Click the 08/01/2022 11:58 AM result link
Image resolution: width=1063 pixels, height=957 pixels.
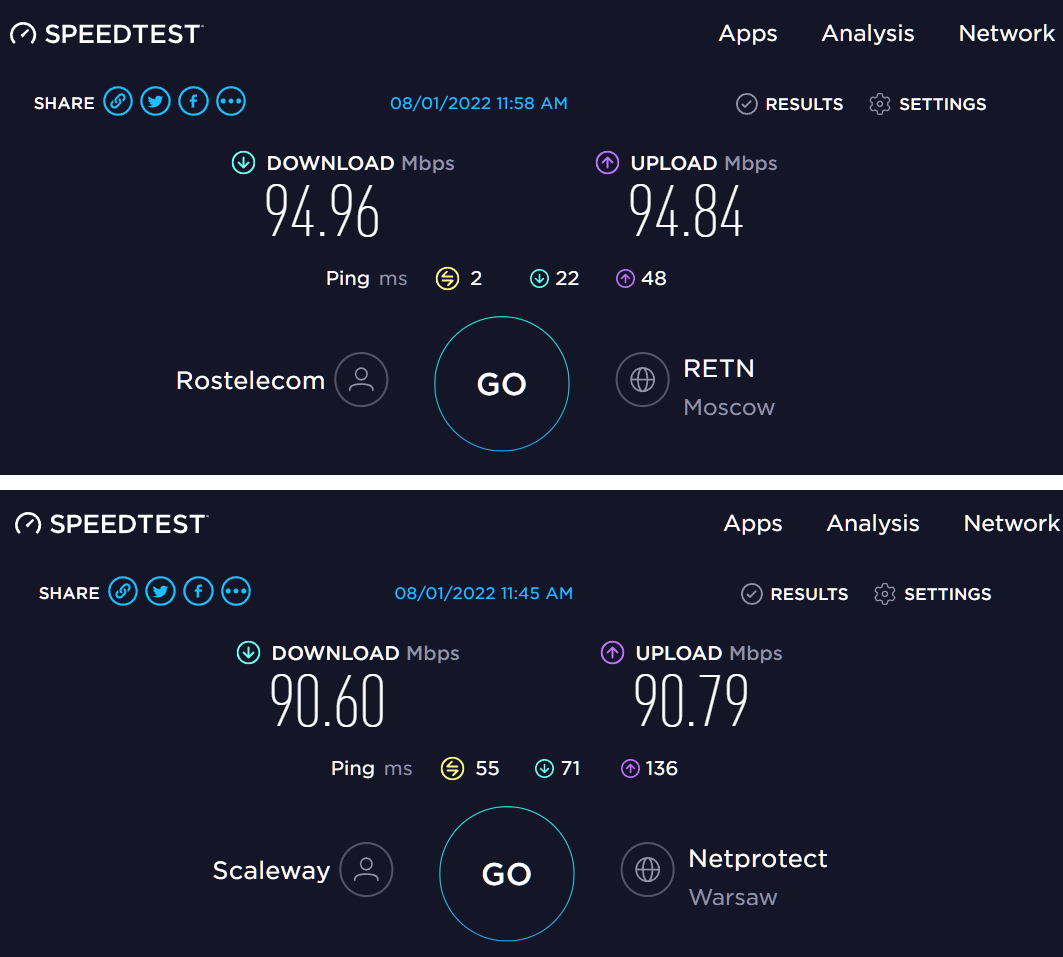[x=479, y=103]
